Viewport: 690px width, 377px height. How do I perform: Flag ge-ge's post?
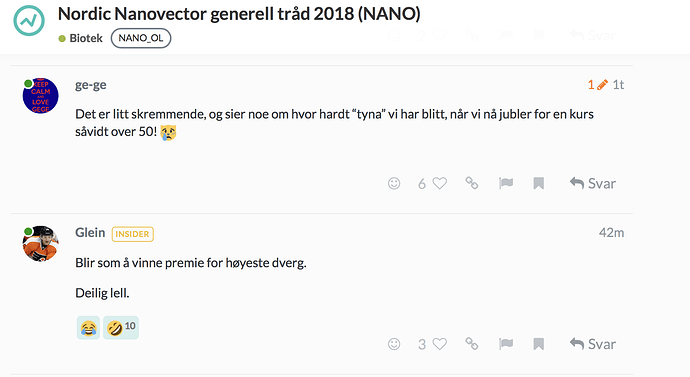[506, 183]
